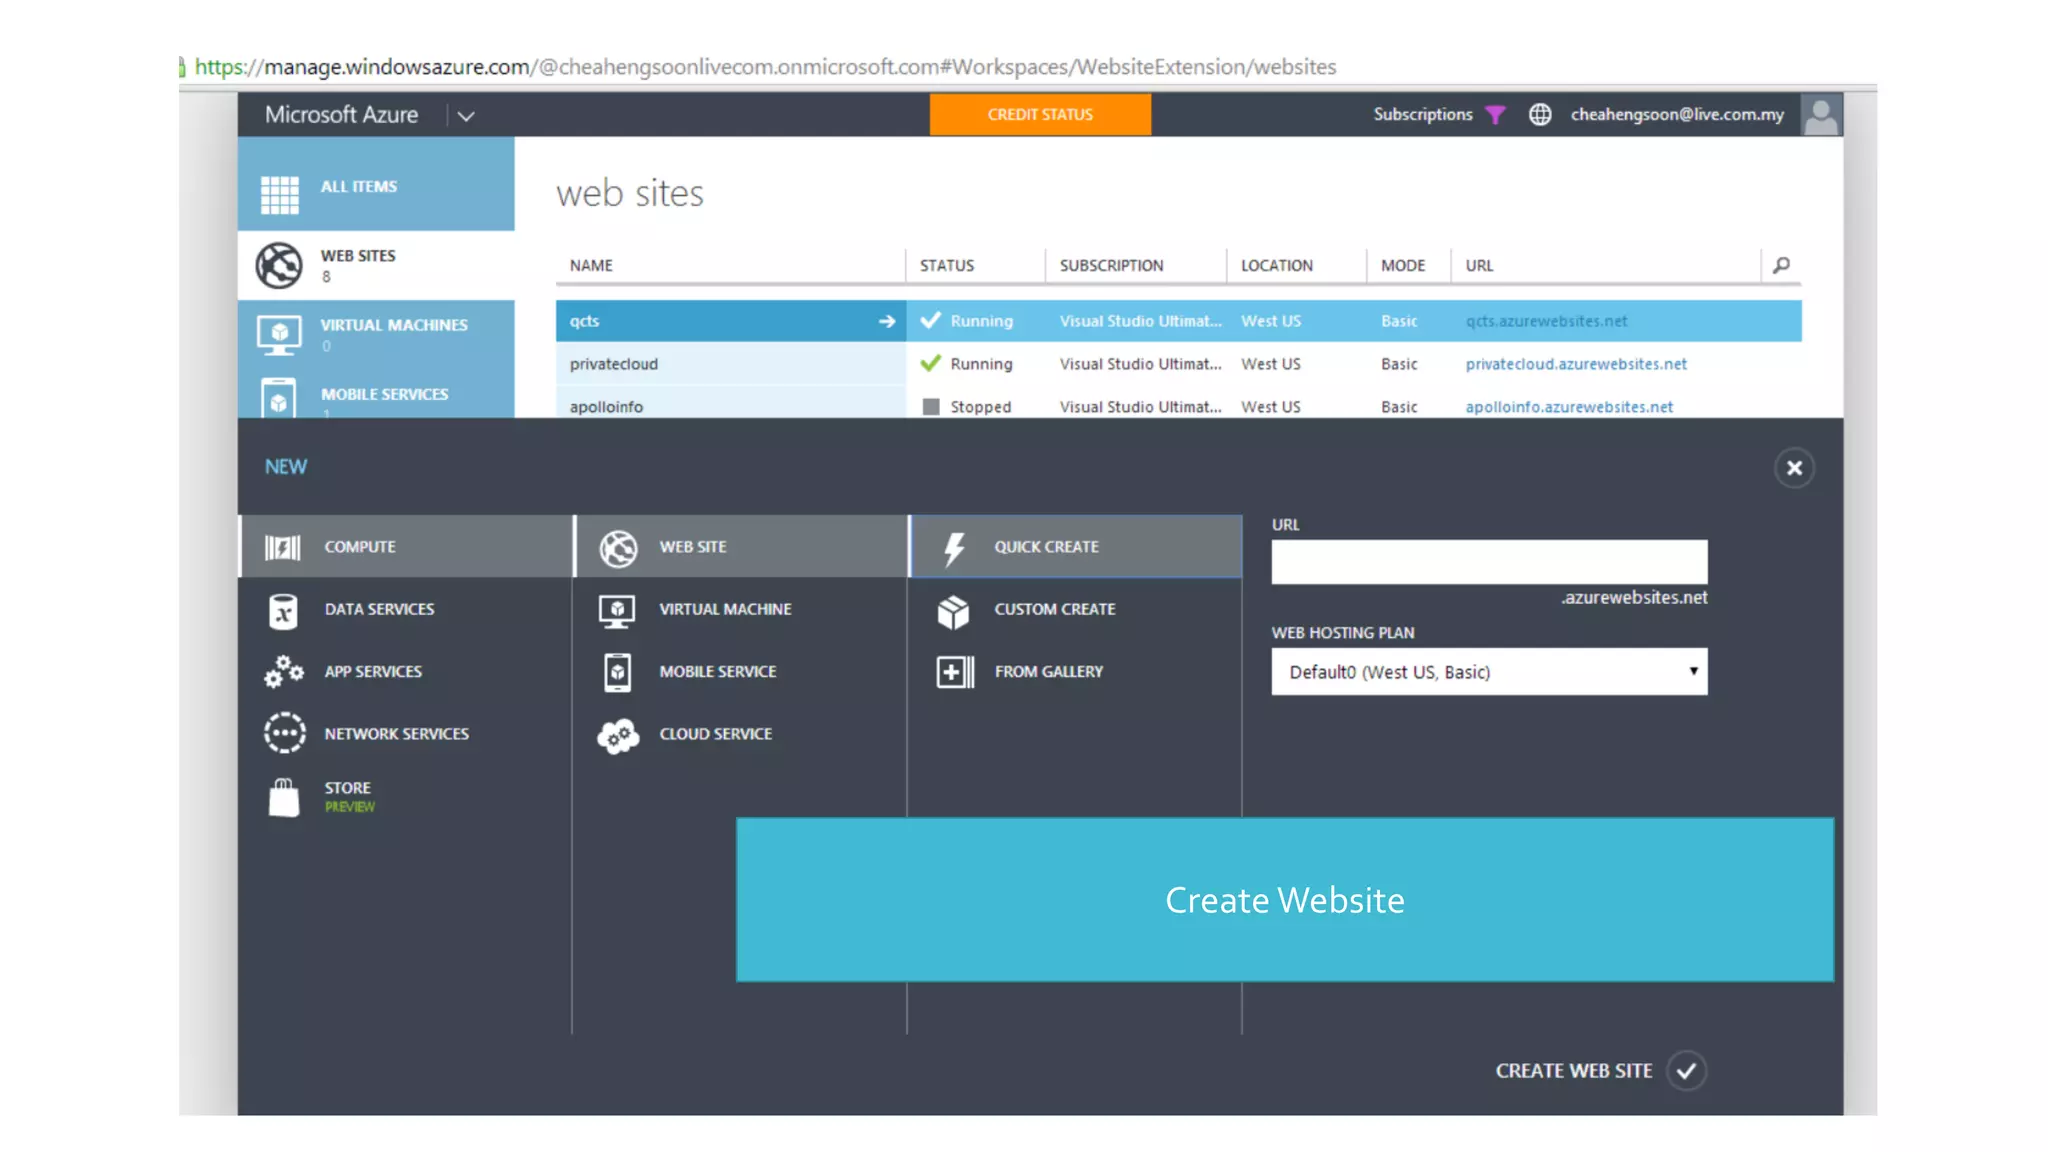This screenshot has width=2048, height=1152.
Task: Click the Create Web Site button label
Action: 1573,1071
